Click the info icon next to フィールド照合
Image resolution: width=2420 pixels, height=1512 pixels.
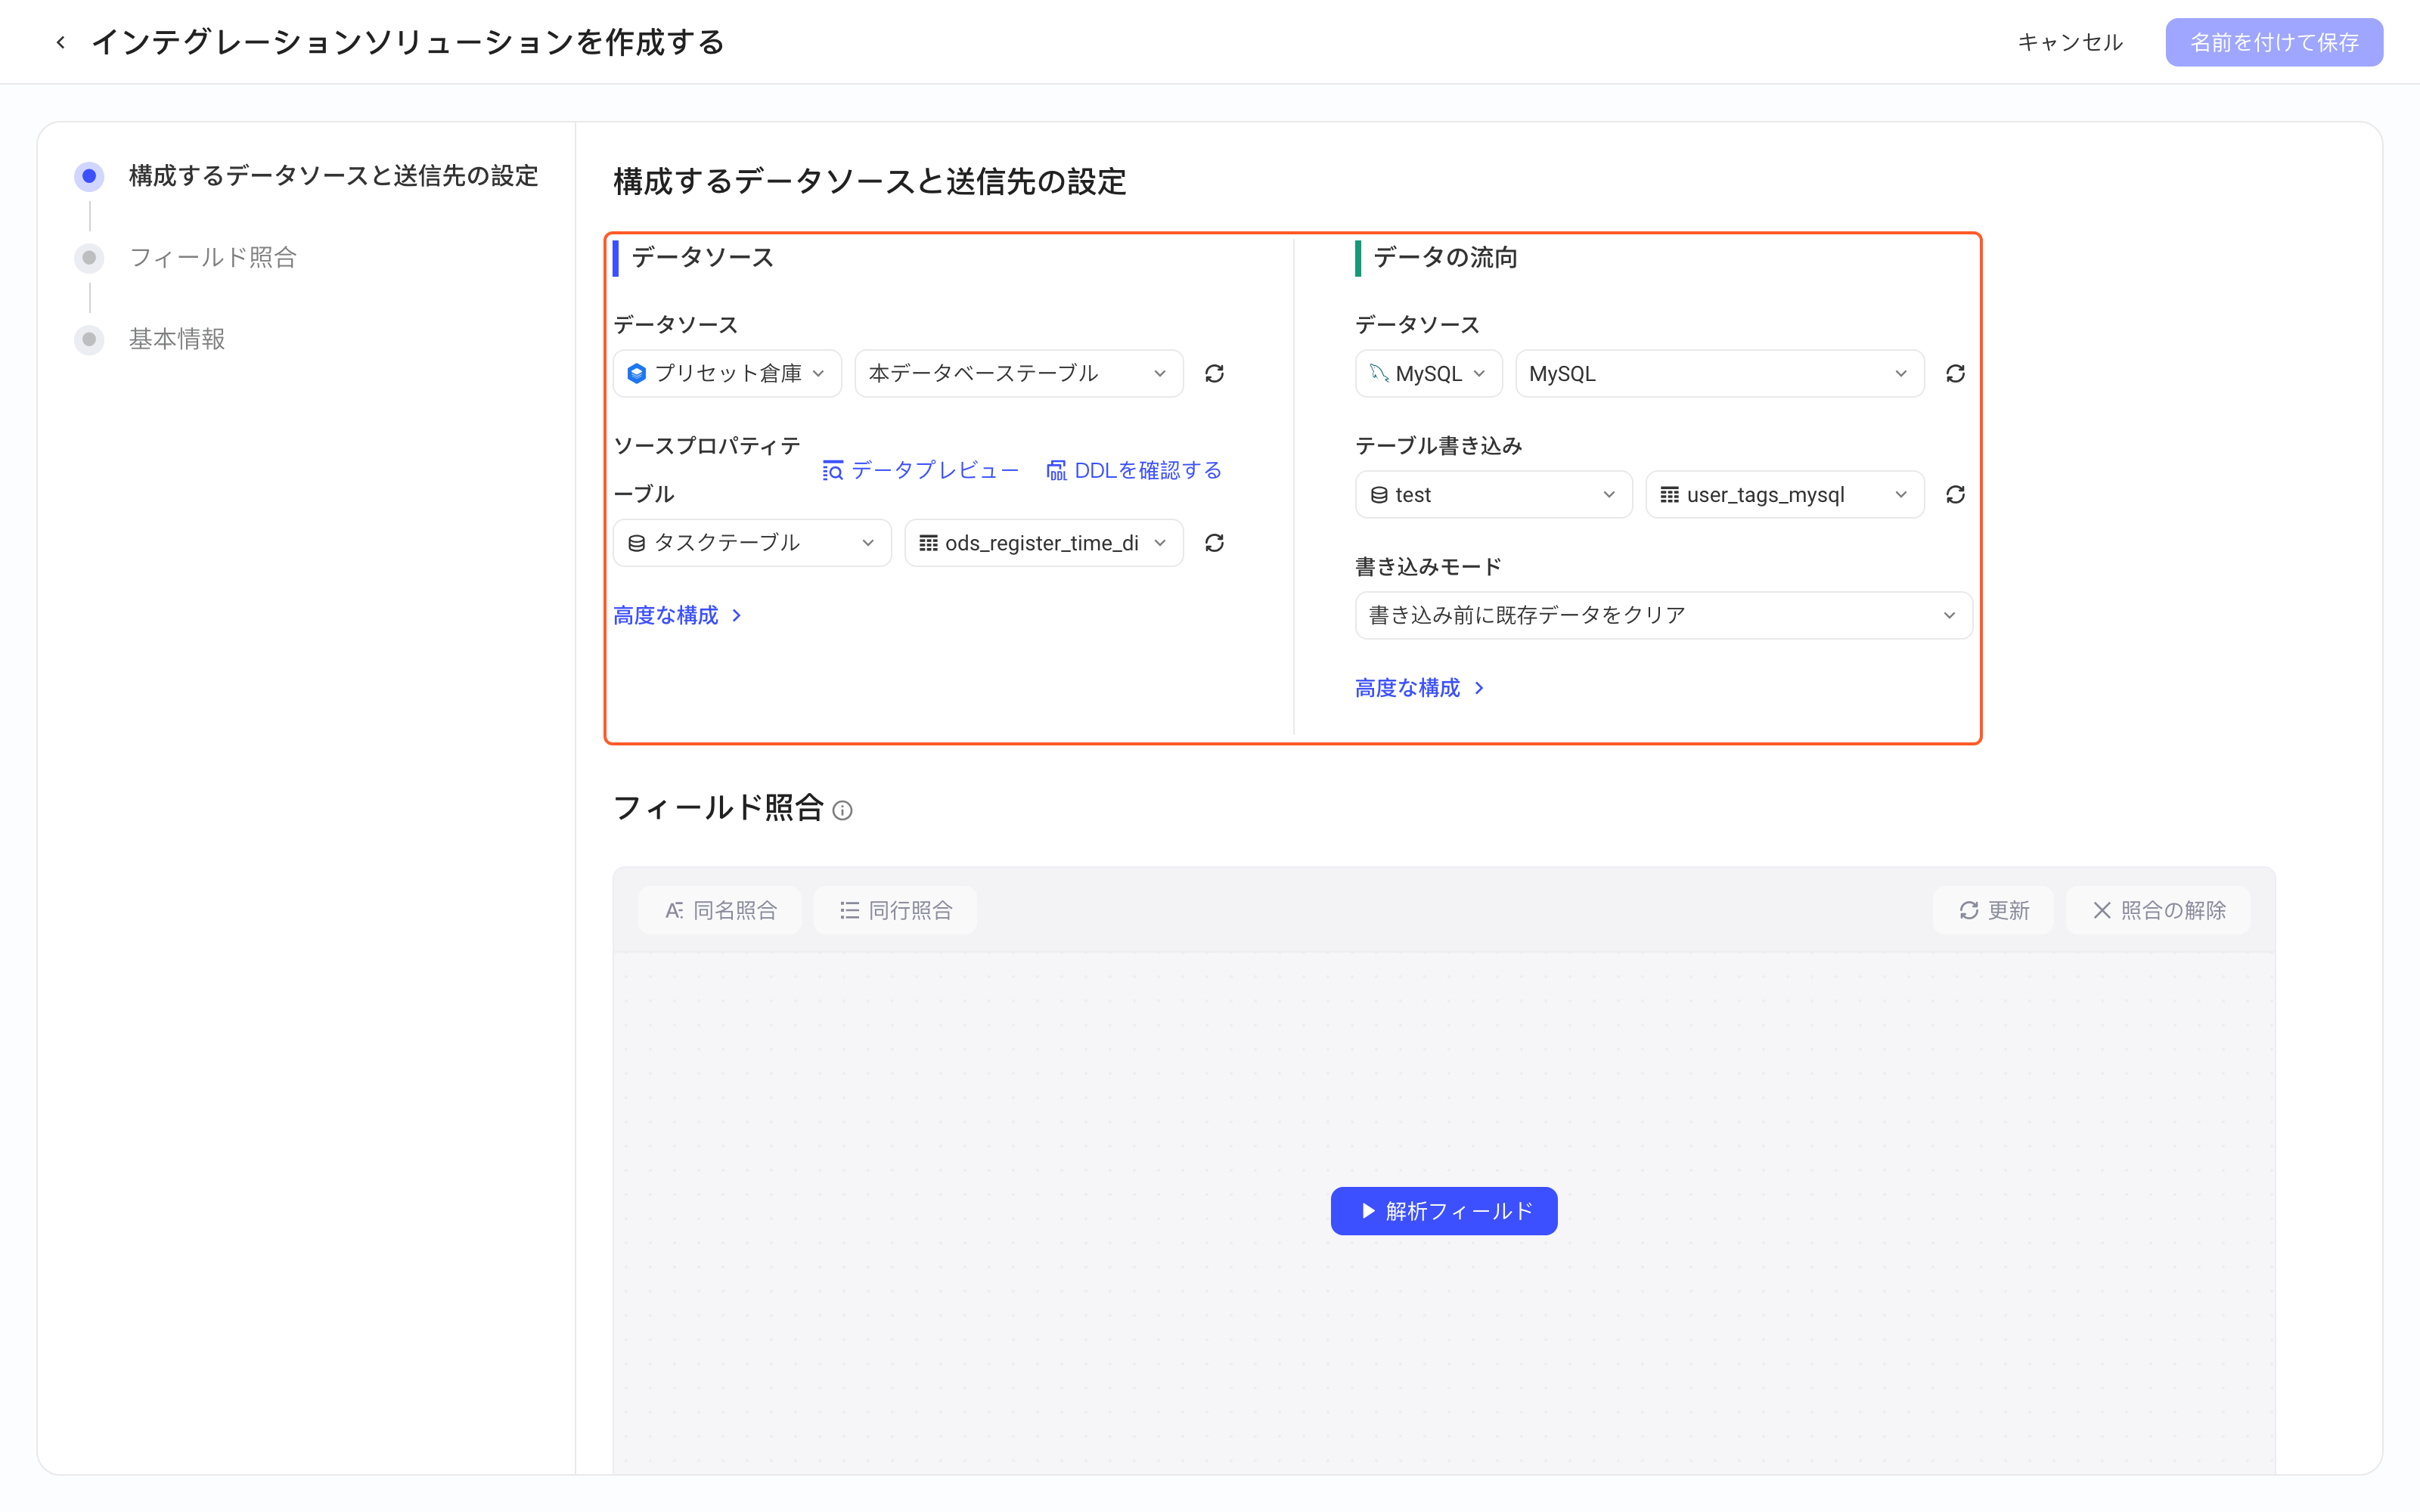point(842,810)
